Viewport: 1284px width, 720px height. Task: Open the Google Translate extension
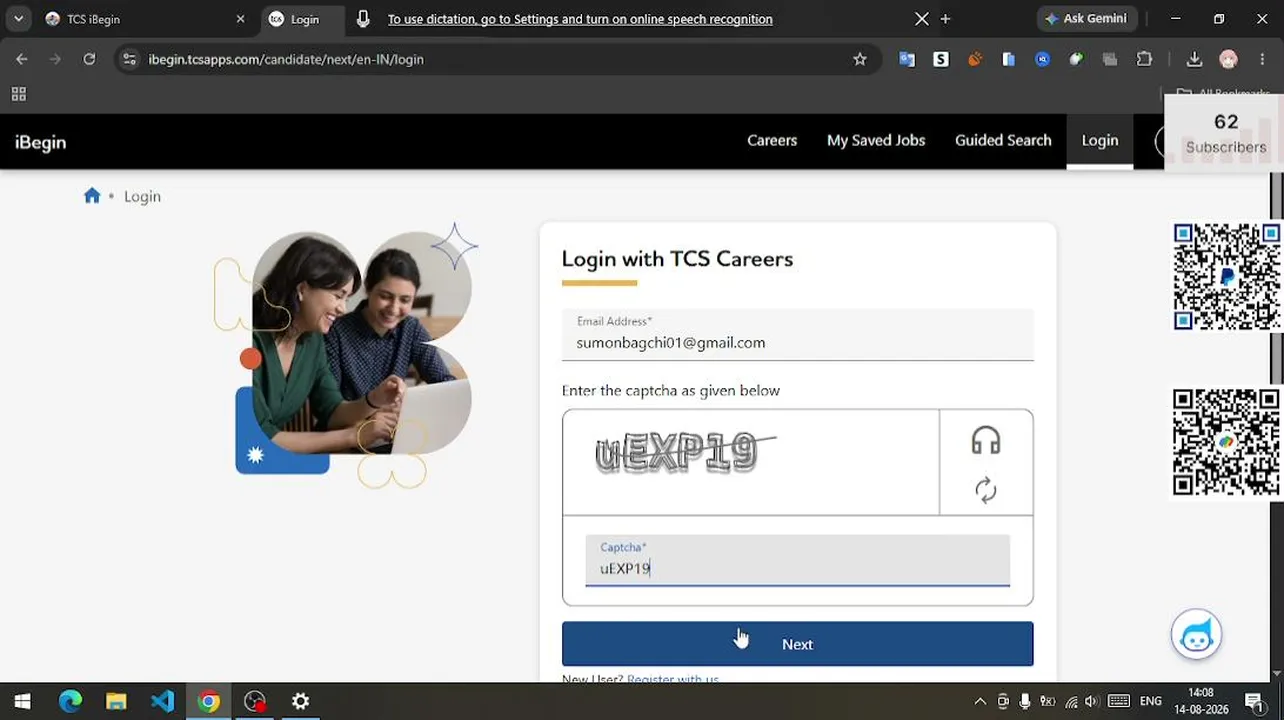coord(907,59)
